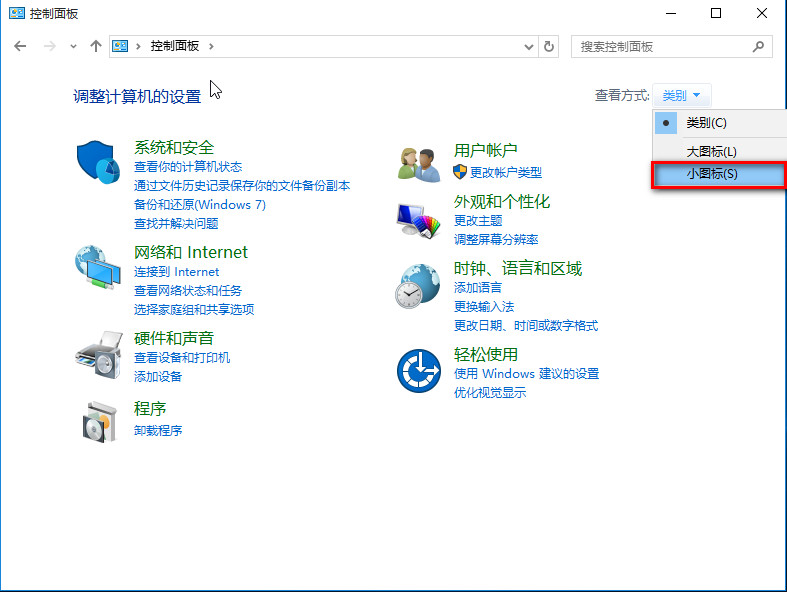Open 硬件和声音 category
787x592 pixels.
coord(174,338)
